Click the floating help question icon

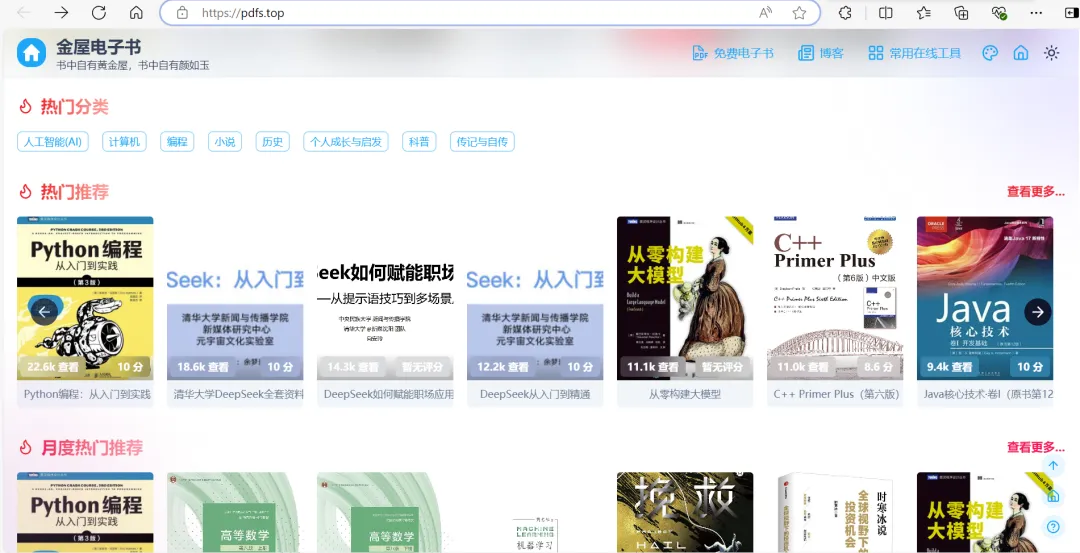(x=1053, y=527)
